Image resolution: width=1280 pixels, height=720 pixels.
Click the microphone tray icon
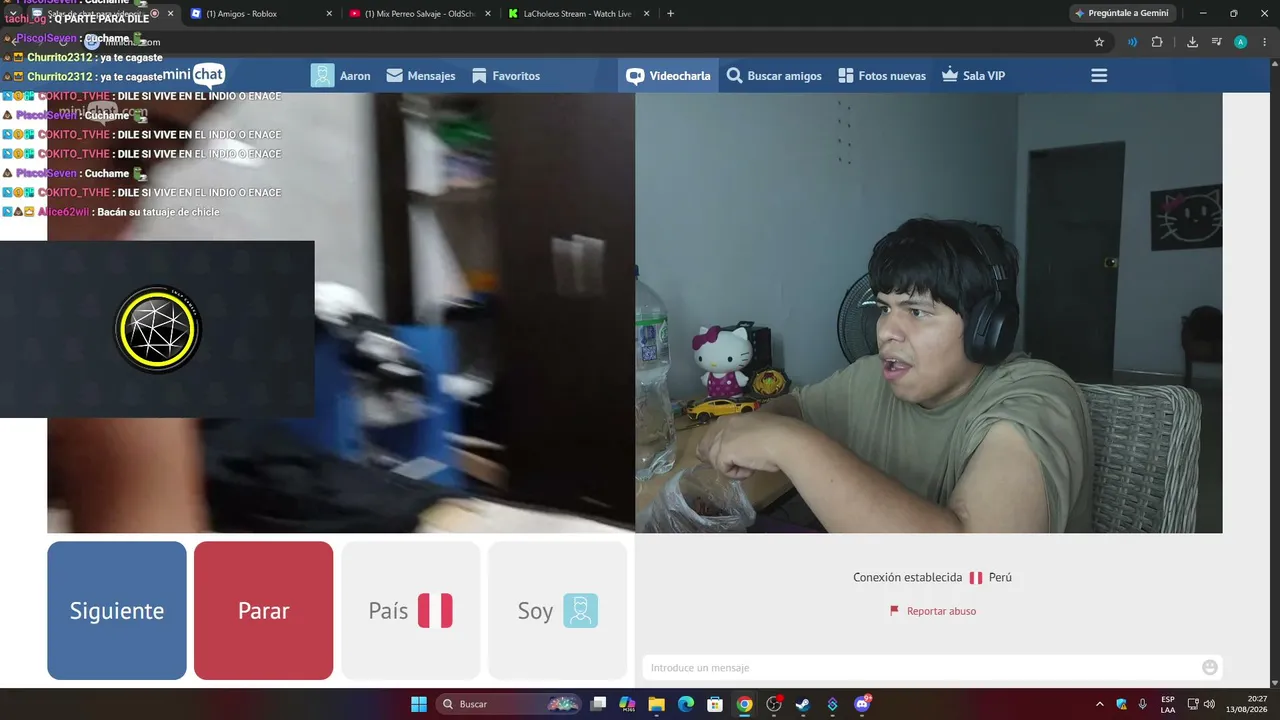1143,704
